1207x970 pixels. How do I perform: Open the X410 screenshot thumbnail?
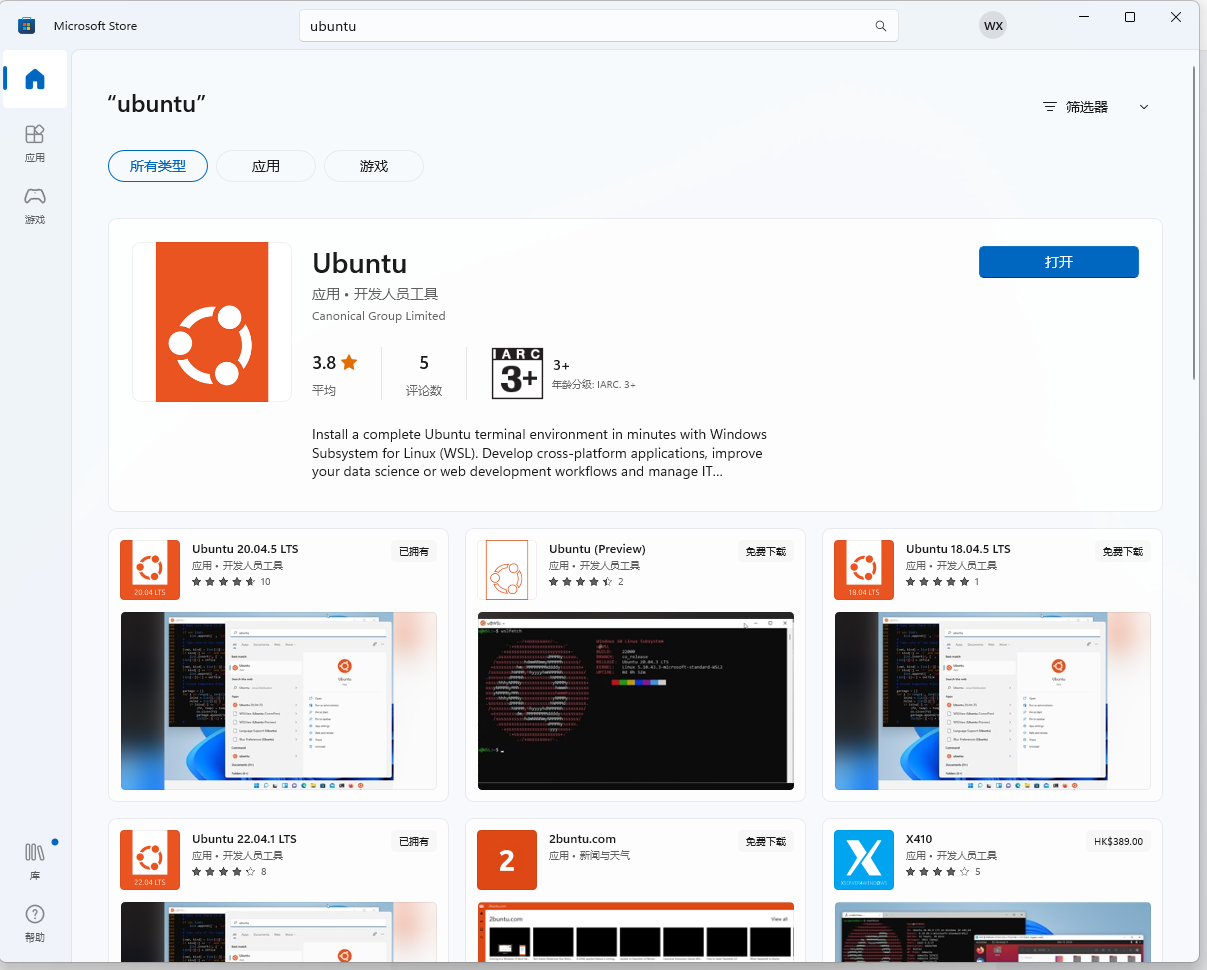click(992, 932)
